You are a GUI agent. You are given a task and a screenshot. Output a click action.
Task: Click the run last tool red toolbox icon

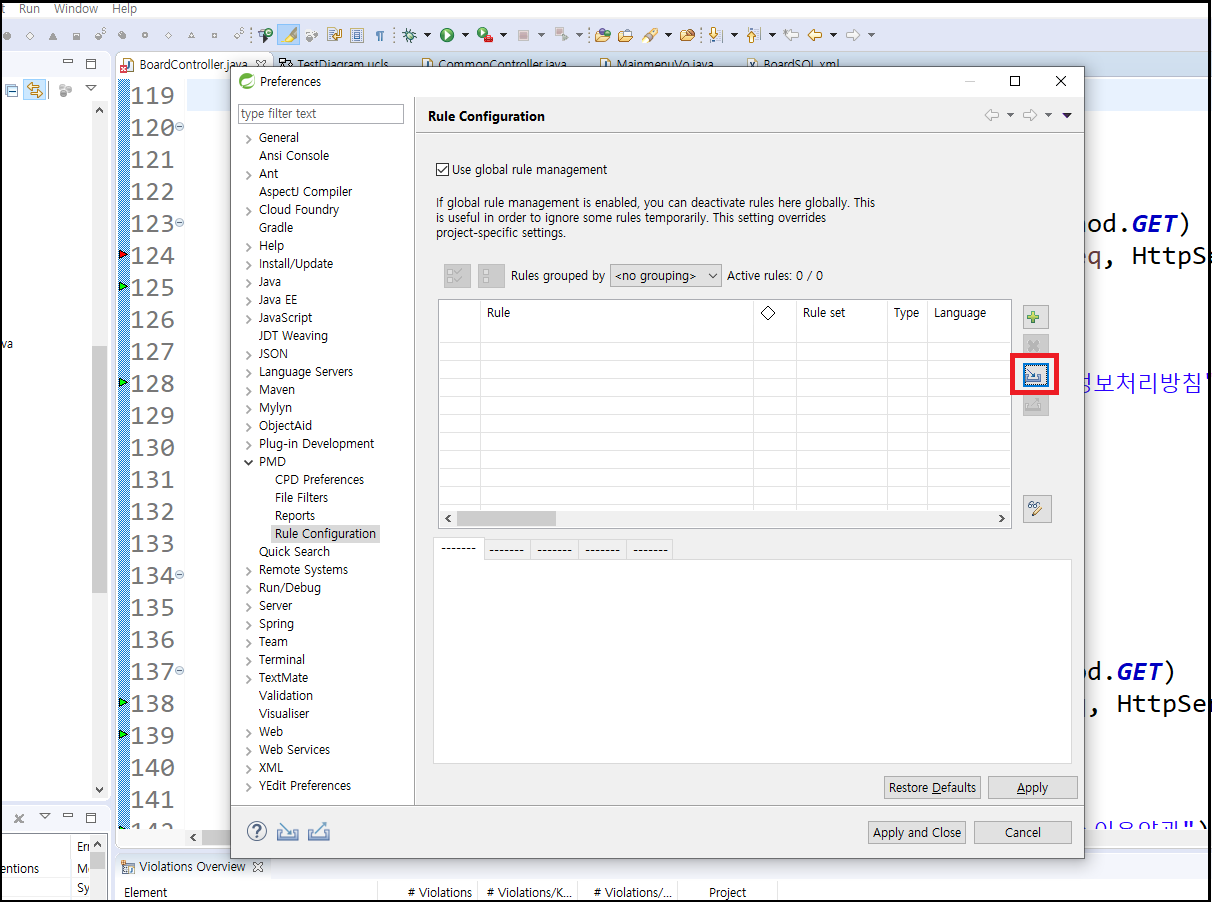484,35
